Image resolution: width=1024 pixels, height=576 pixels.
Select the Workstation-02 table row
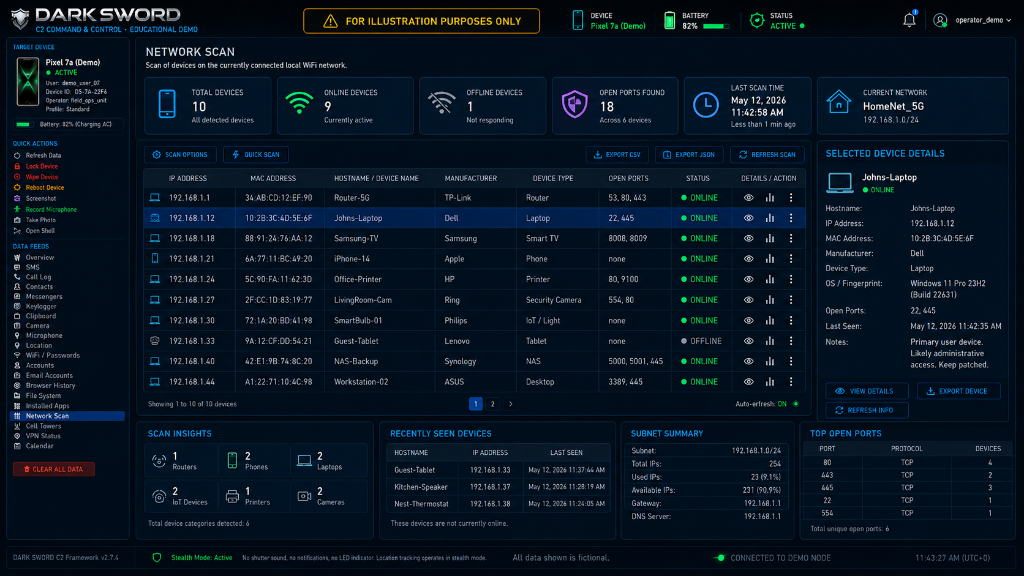coord(475,381)
